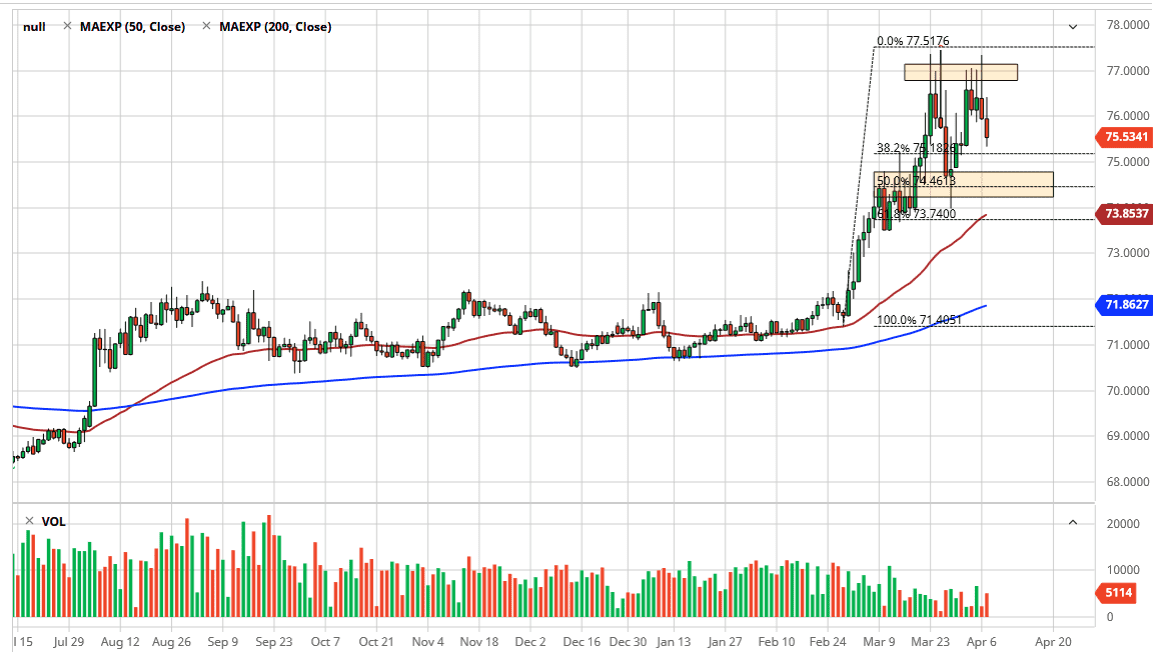Viewport: 1159px width, 652px height.
Task: Remove the VOL indicator with its X icon
Action: pyautogui.click(x=28, y=521)
